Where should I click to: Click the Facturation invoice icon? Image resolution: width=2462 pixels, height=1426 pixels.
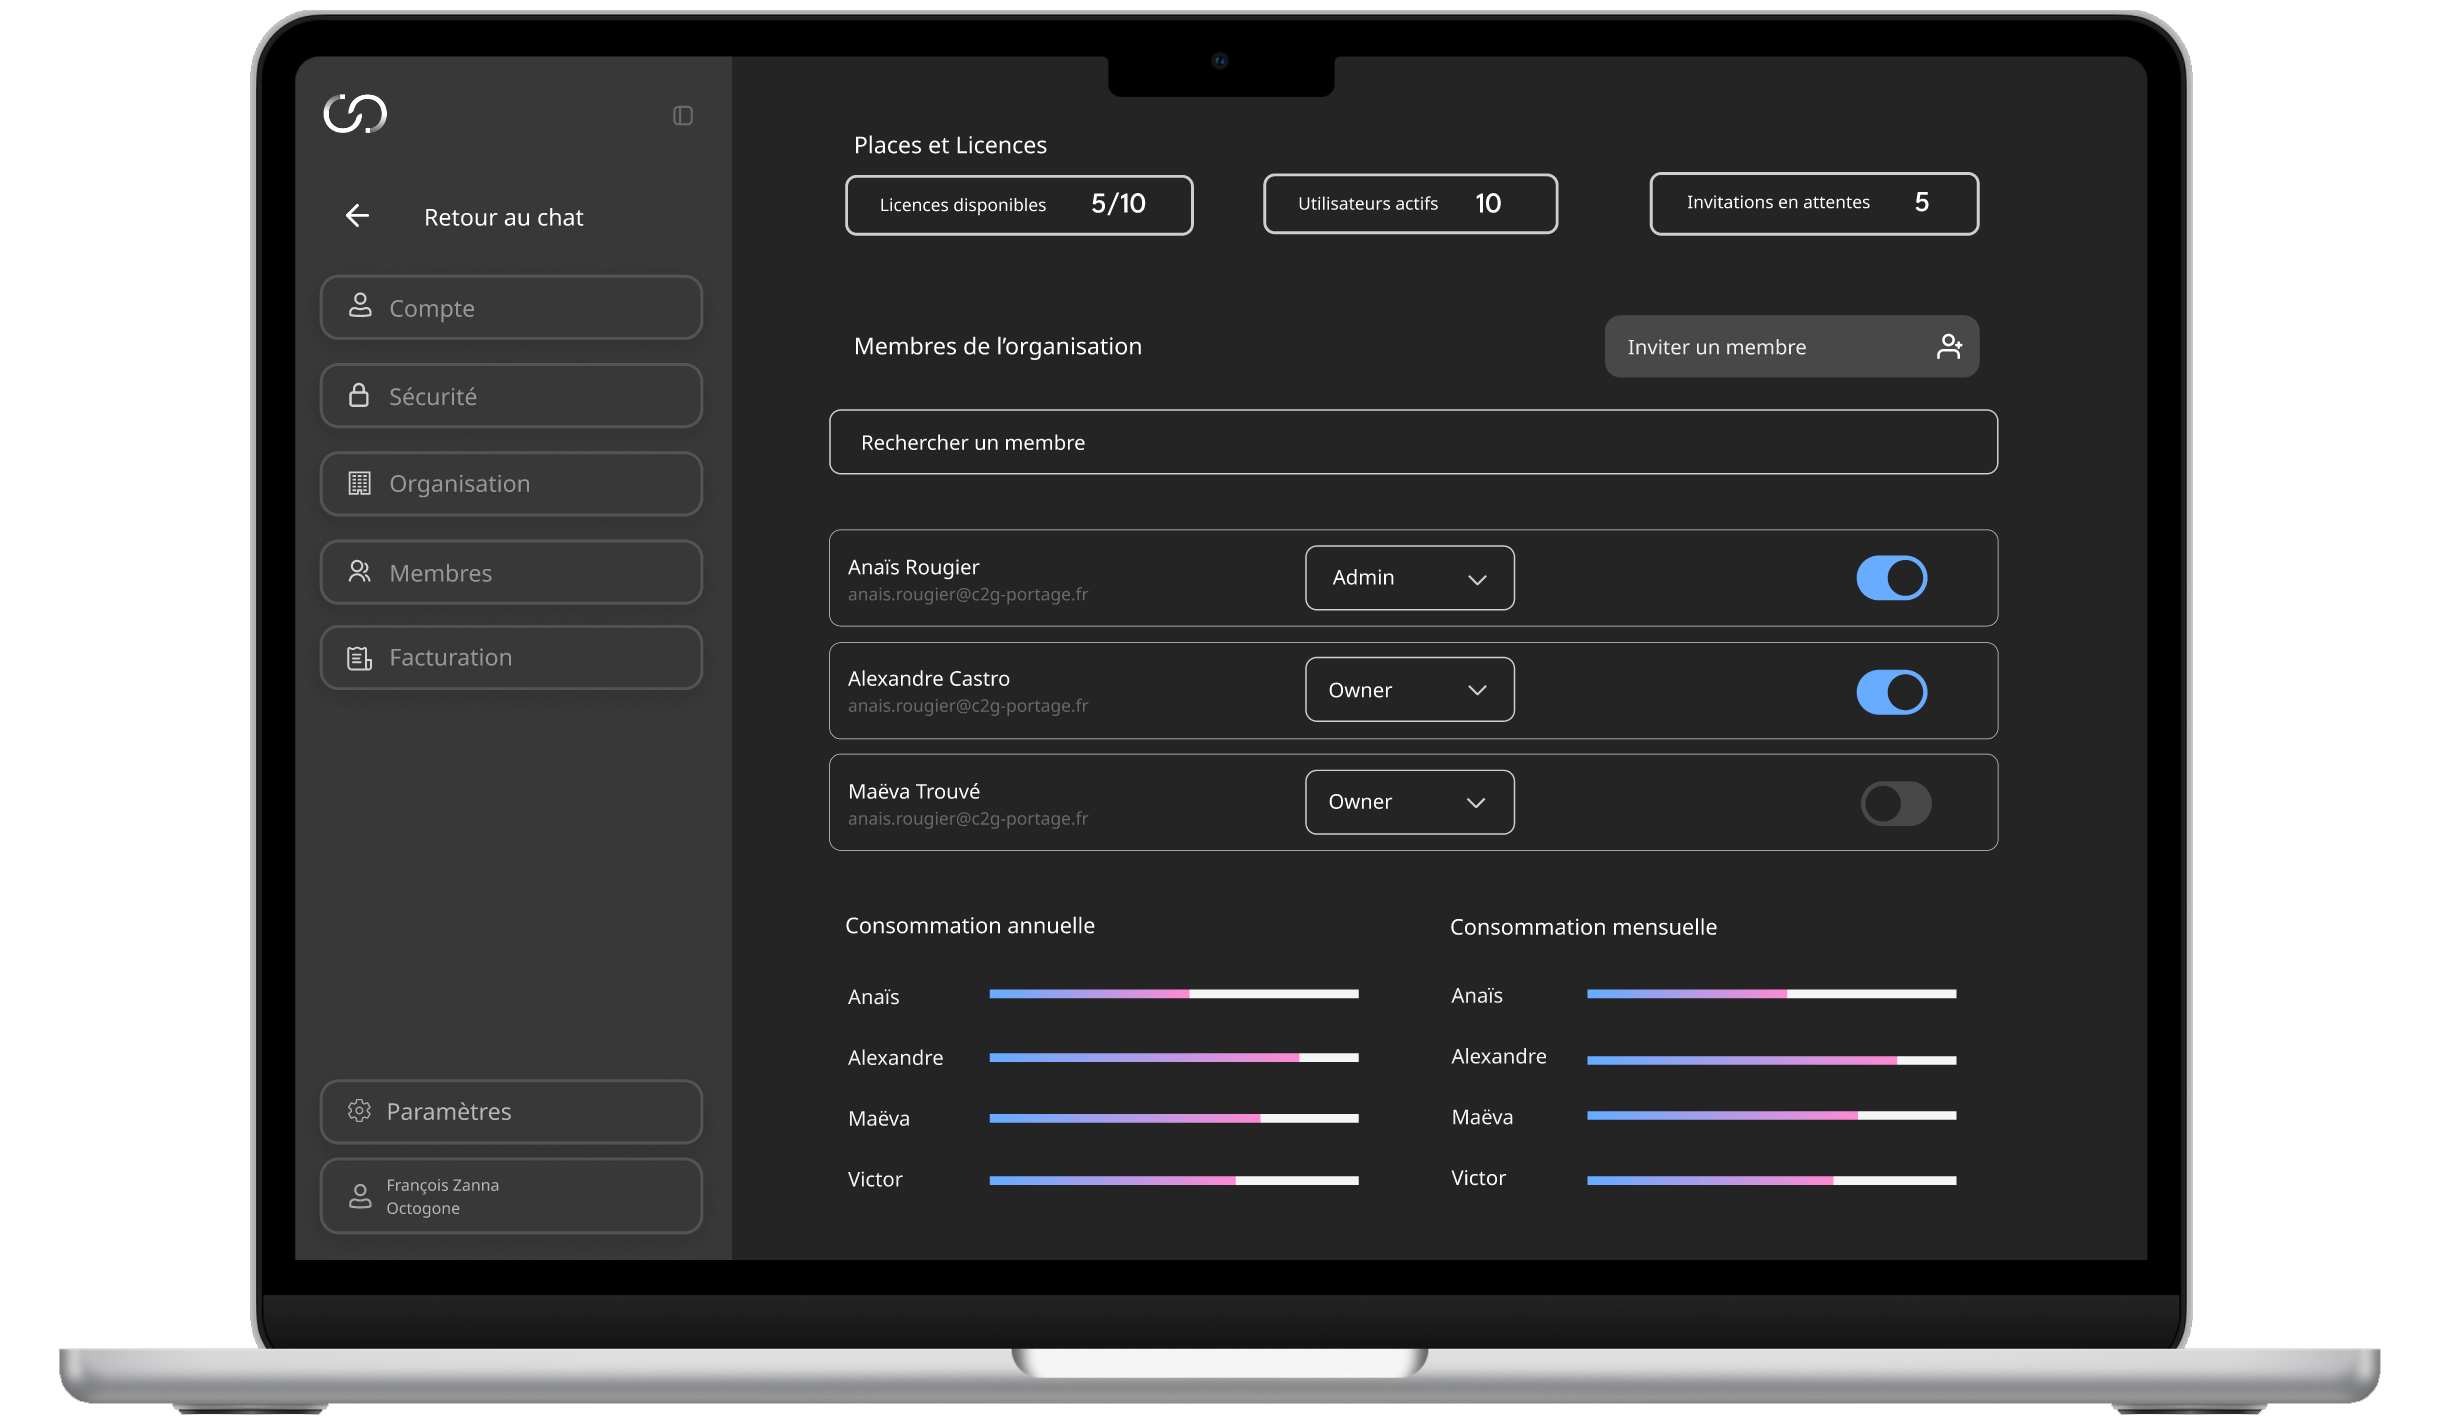point(359,658)
